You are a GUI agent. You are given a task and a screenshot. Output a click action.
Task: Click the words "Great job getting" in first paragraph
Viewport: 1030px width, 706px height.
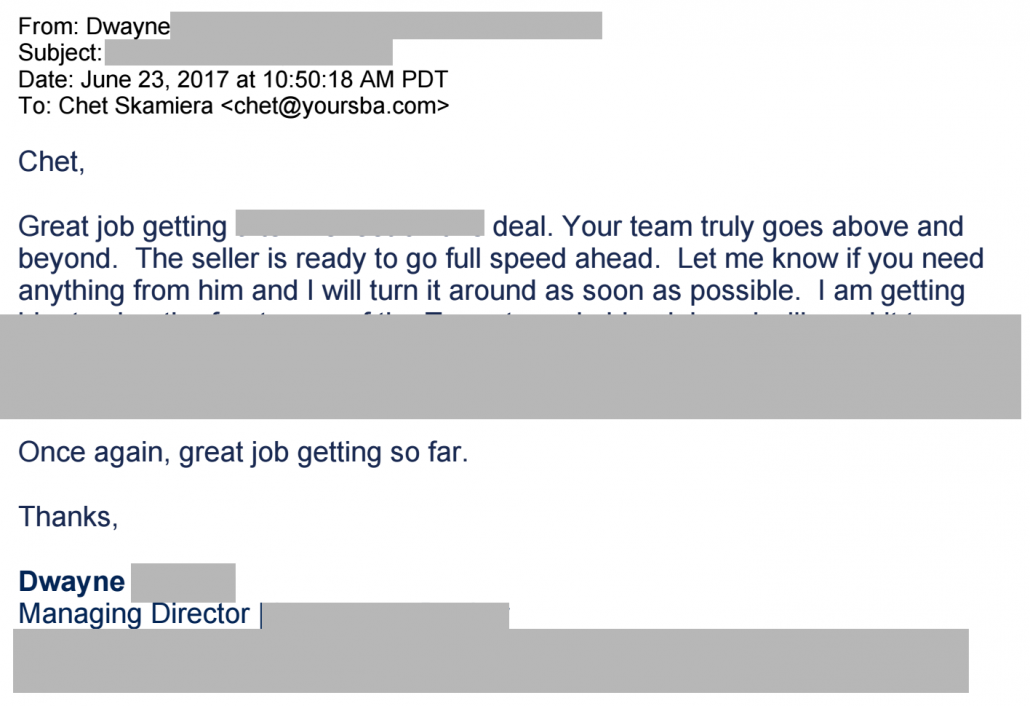click(x=122, y=227)
